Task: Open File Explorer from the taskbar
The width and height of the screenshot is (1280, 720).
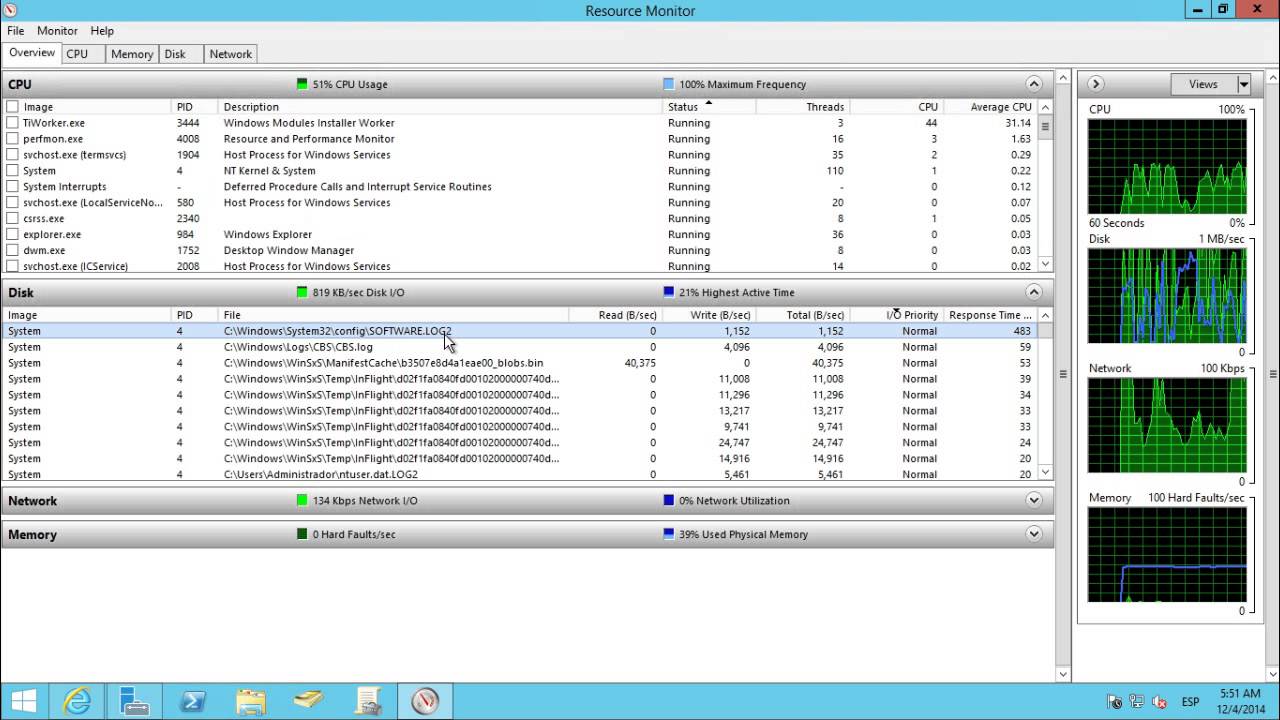Action: (x=250, y=701)
